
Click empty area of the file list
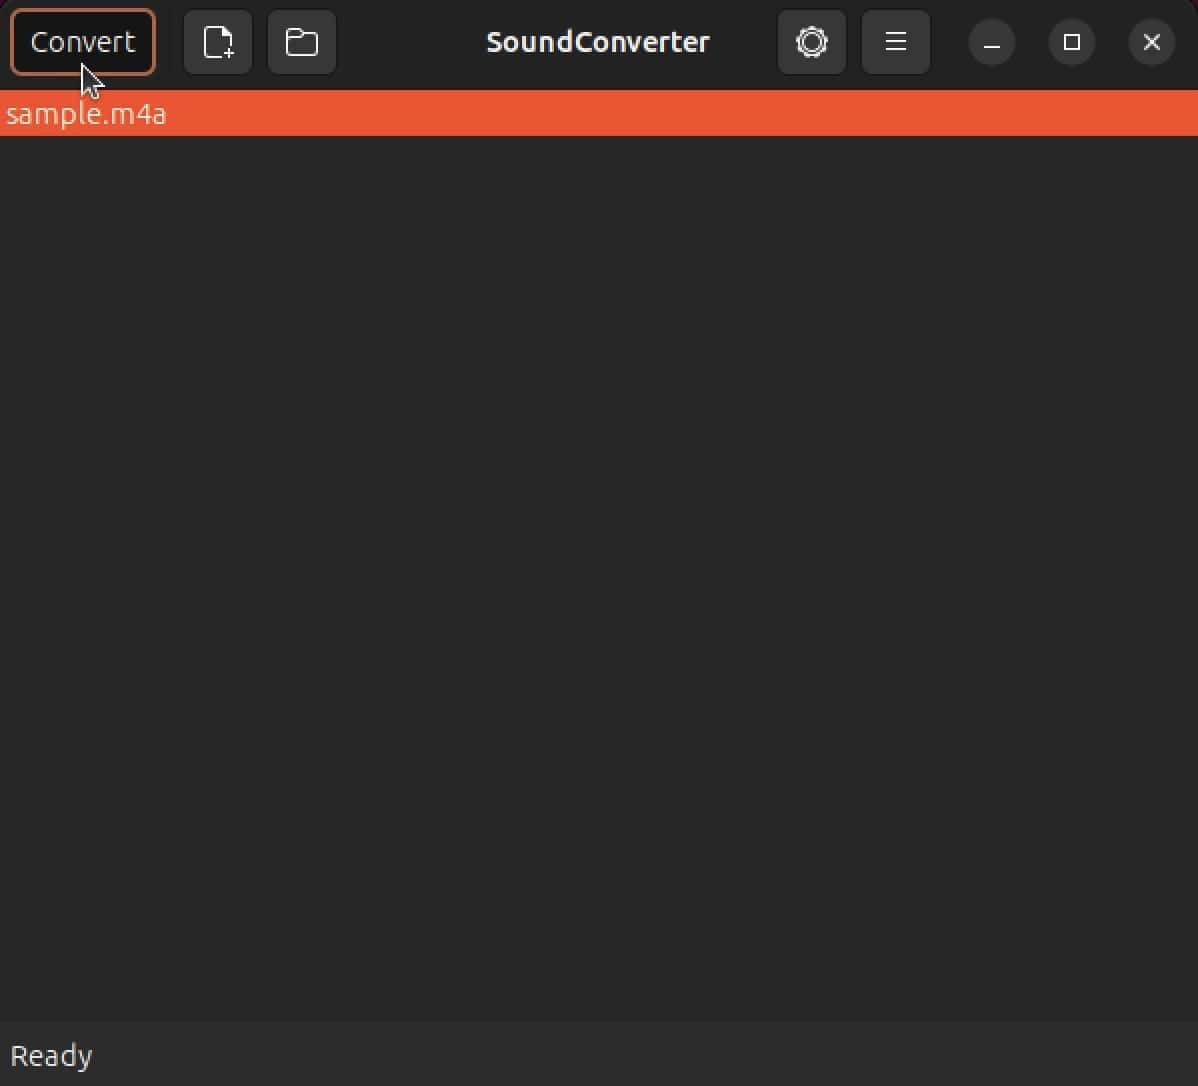point(599,578)
